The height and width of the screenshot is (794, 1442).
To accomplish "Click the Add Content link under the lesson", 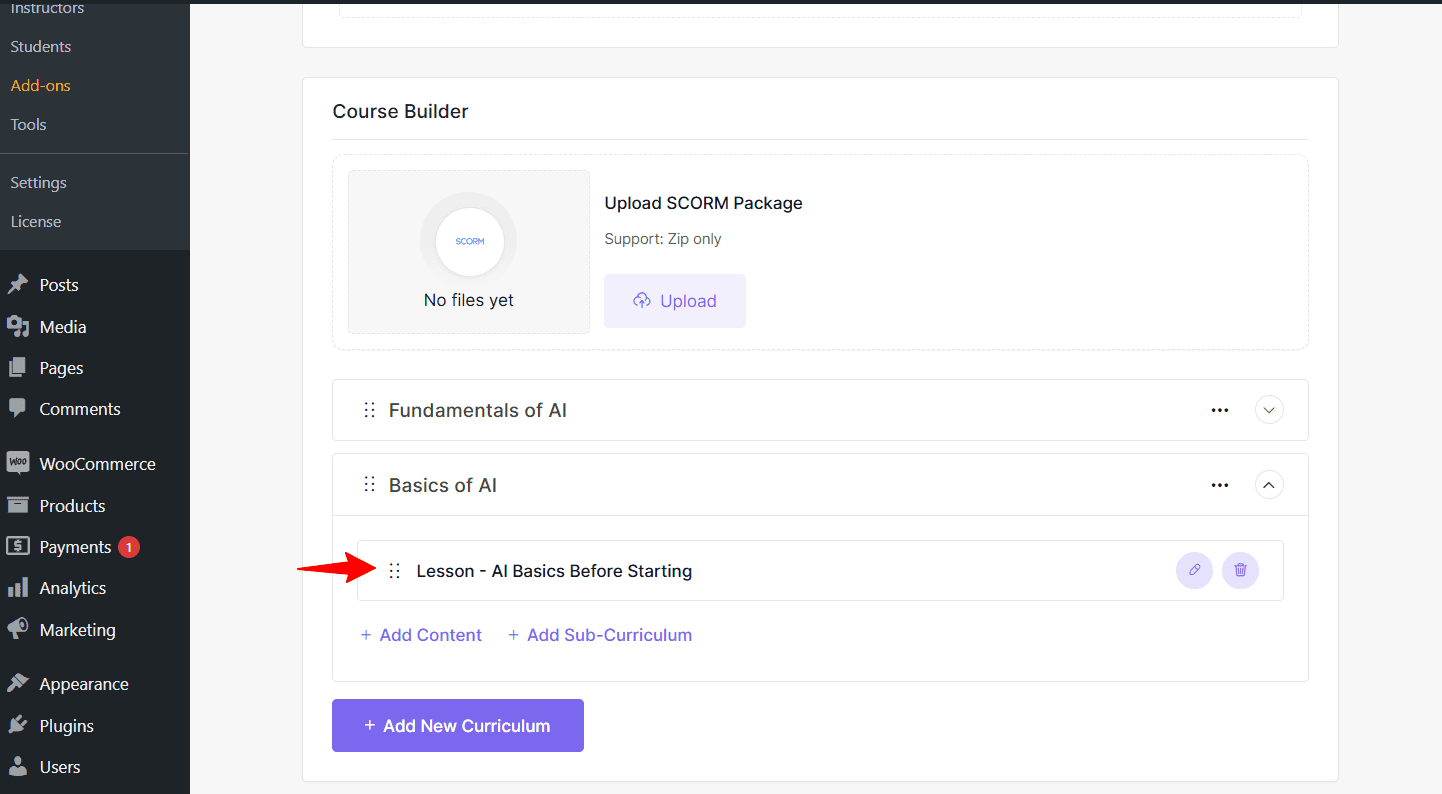I will (x=421, y=635).
